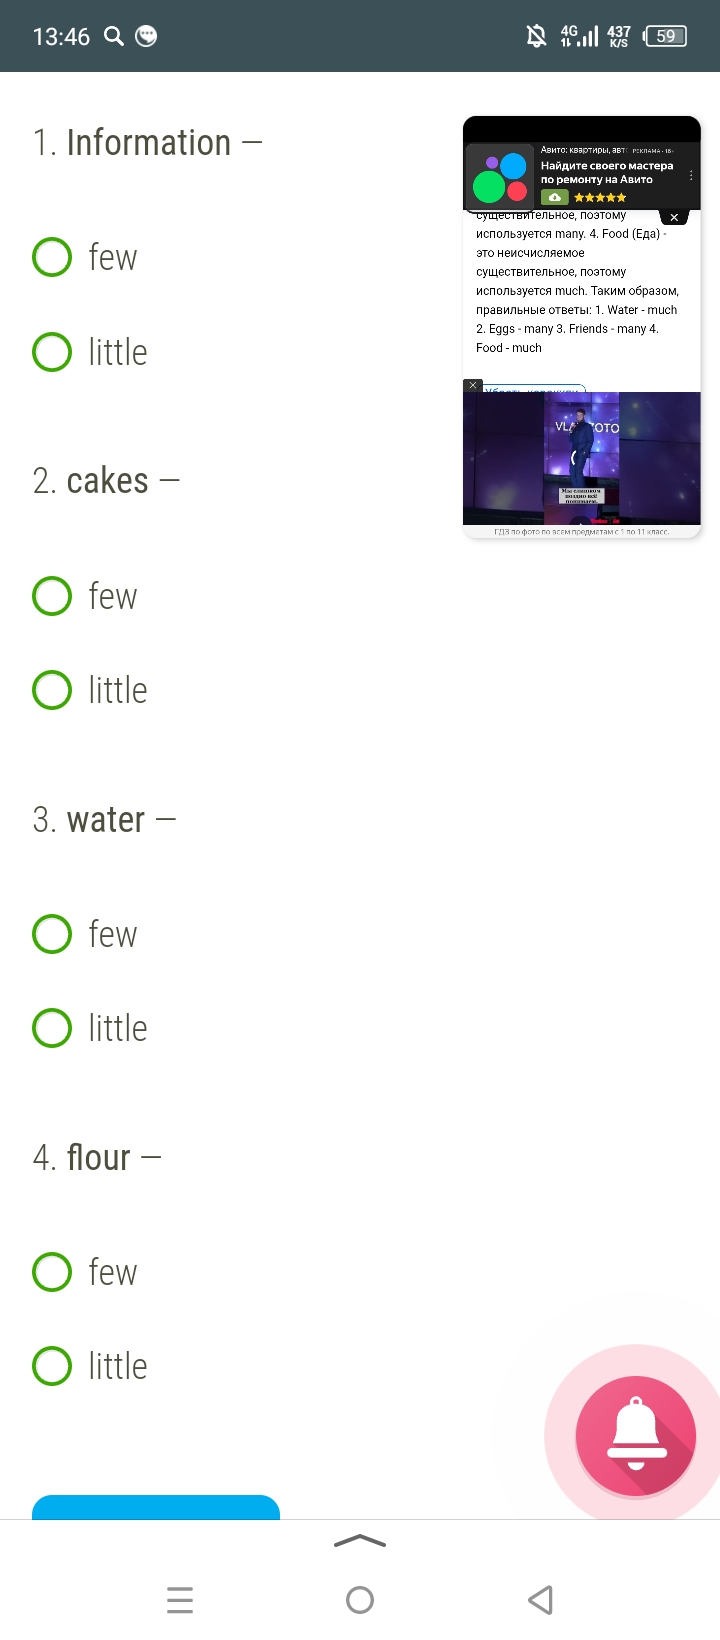Tap the Android back triangle button
This screenshot has width=720, height=1640.
coord(540,1600)
